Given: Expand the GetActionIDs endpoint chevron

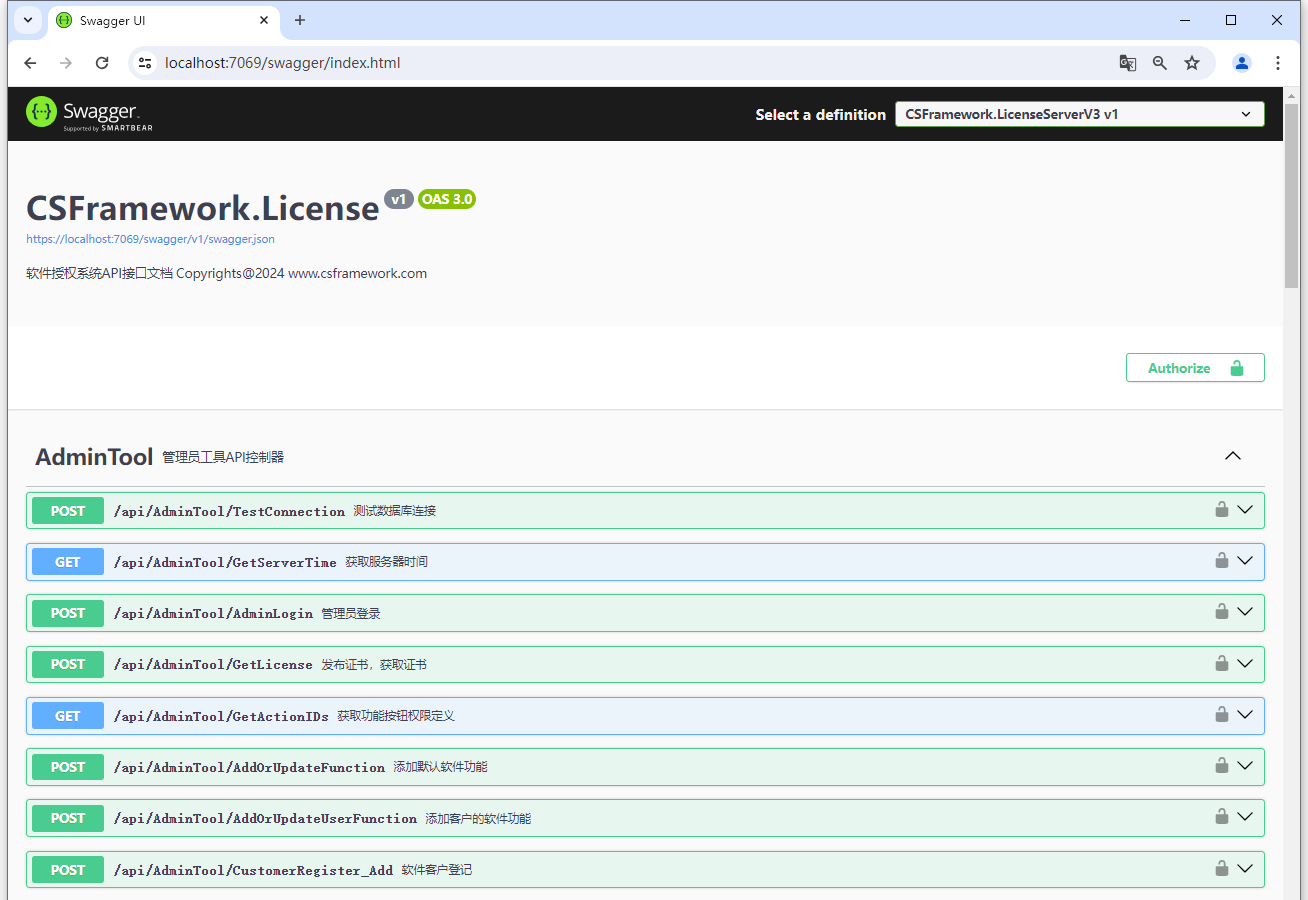Looking at the screenshot, I should 1245,714.
